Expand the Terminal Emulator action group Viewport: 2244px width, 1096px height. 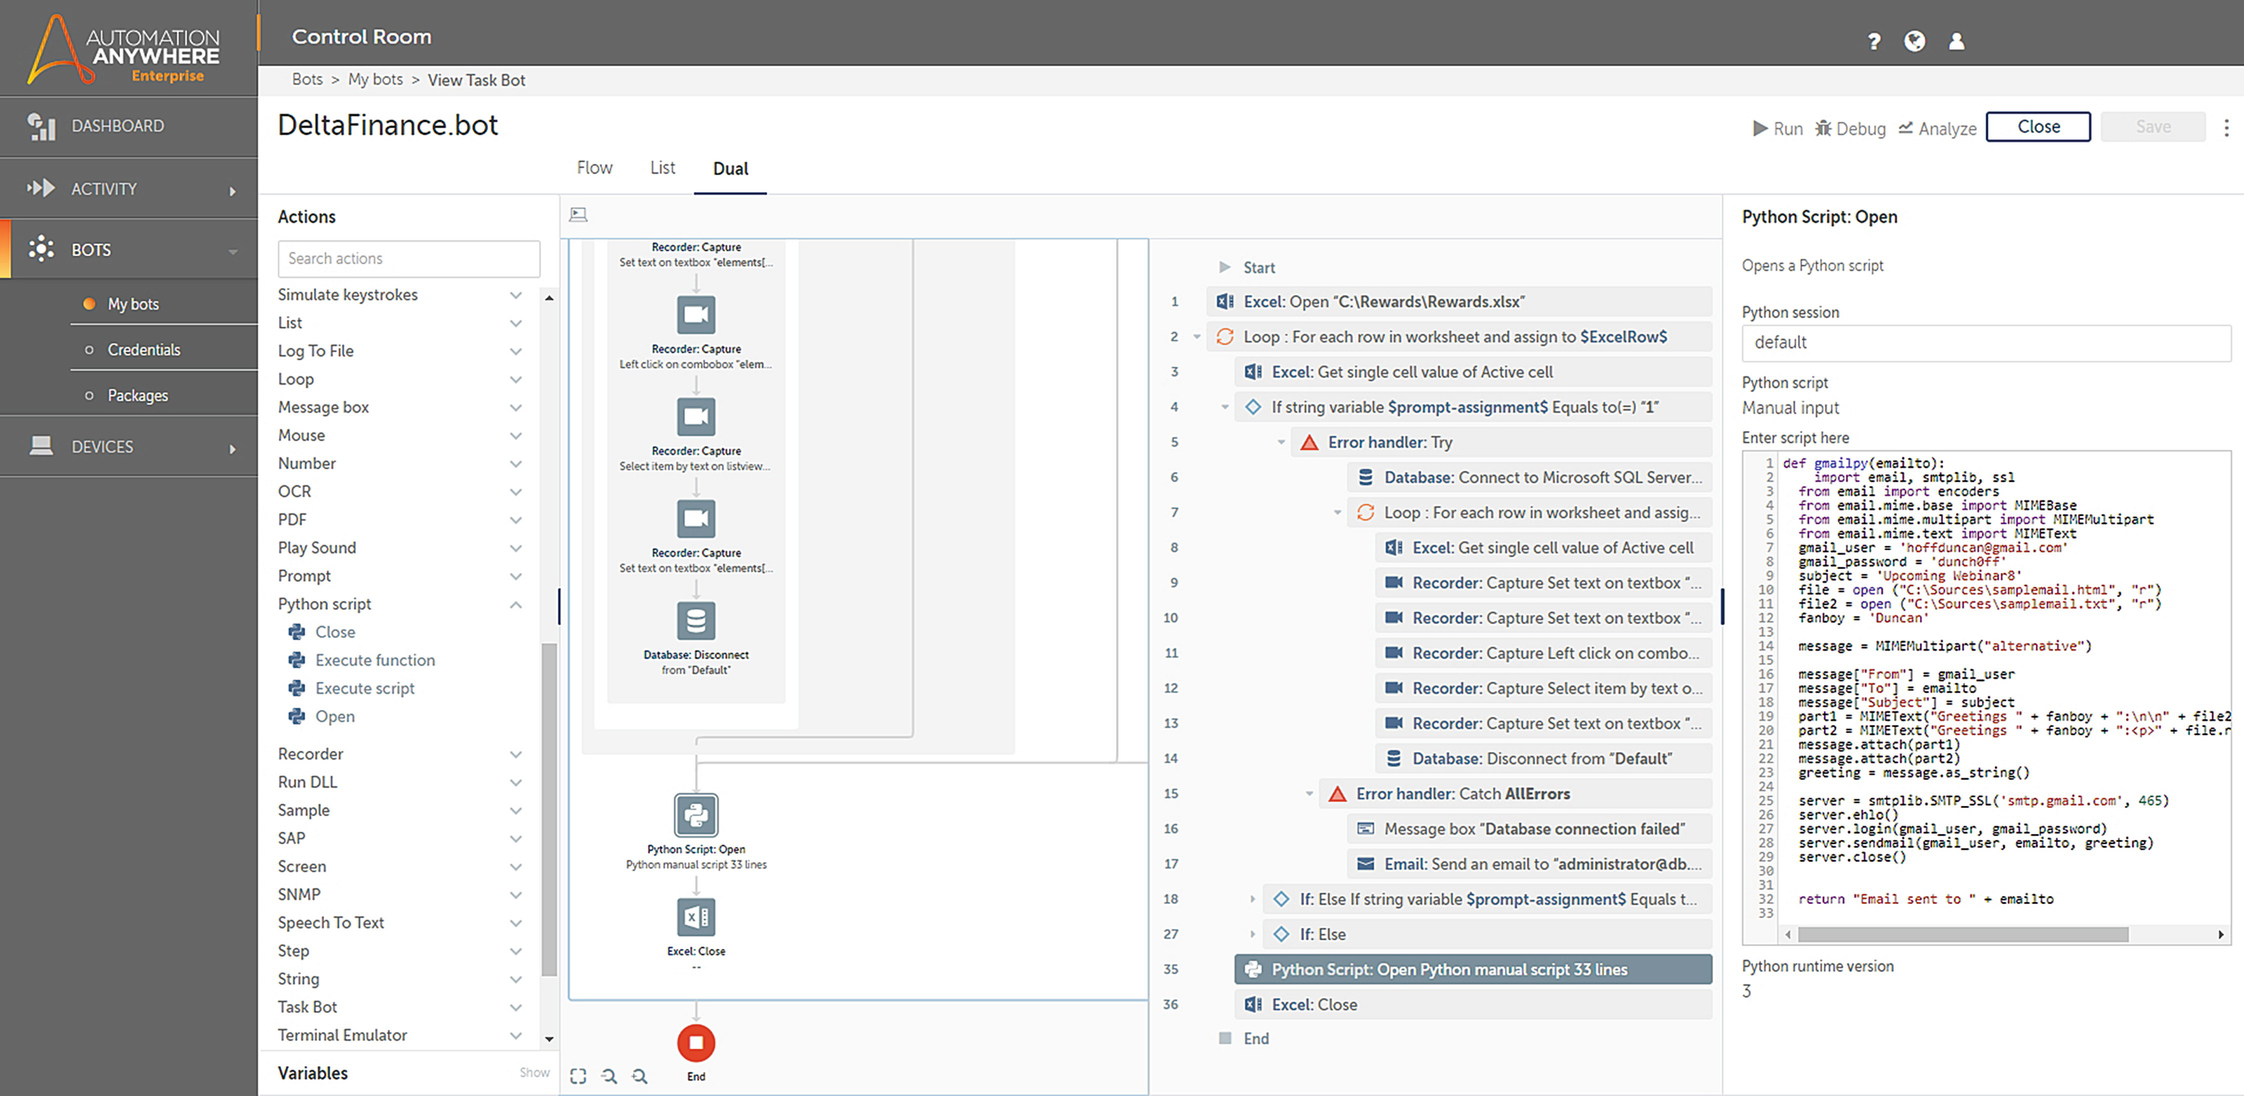pyautogui.click(x=516, y=1035)
